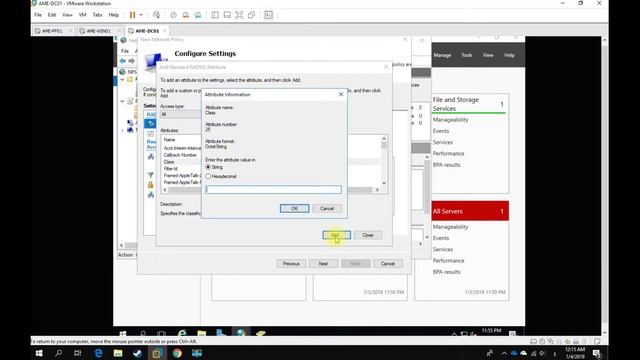Switch to Unity mode with the toolbar icon

pyautogui.click(x=251, y=15)
